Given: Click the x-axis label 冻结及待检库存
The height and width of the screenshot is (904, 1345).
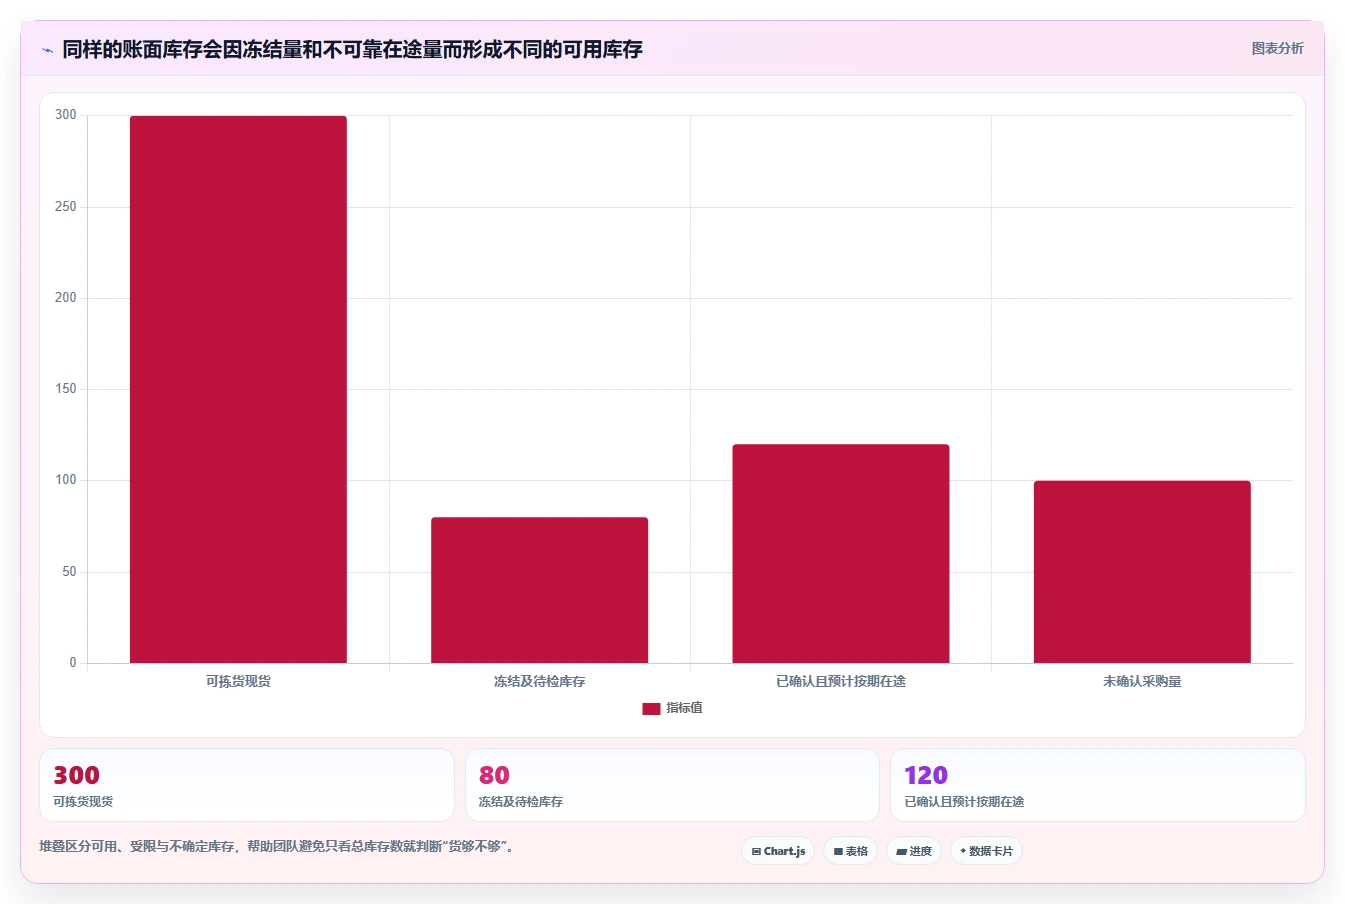Looking at the screenshot, I should point(539,681).
